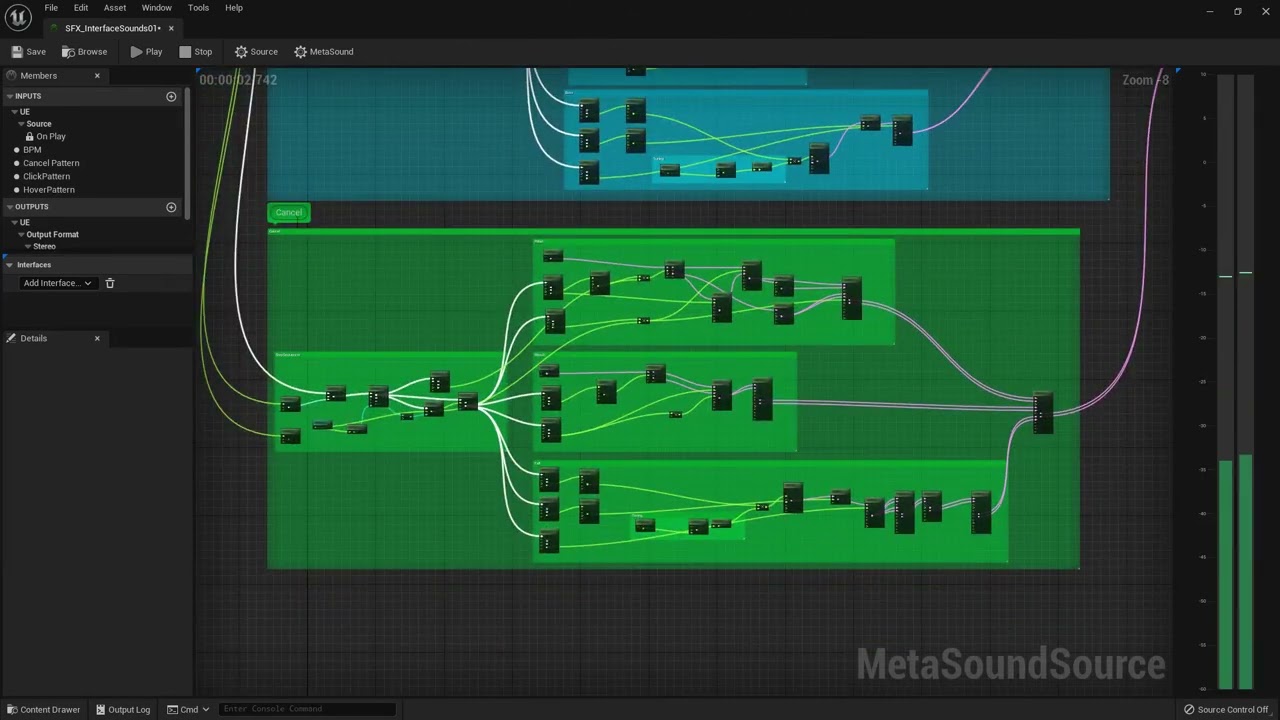This screenshot has height=720, width=1280.
Task: Play the MetaSound preview
Action: point(146,52)
